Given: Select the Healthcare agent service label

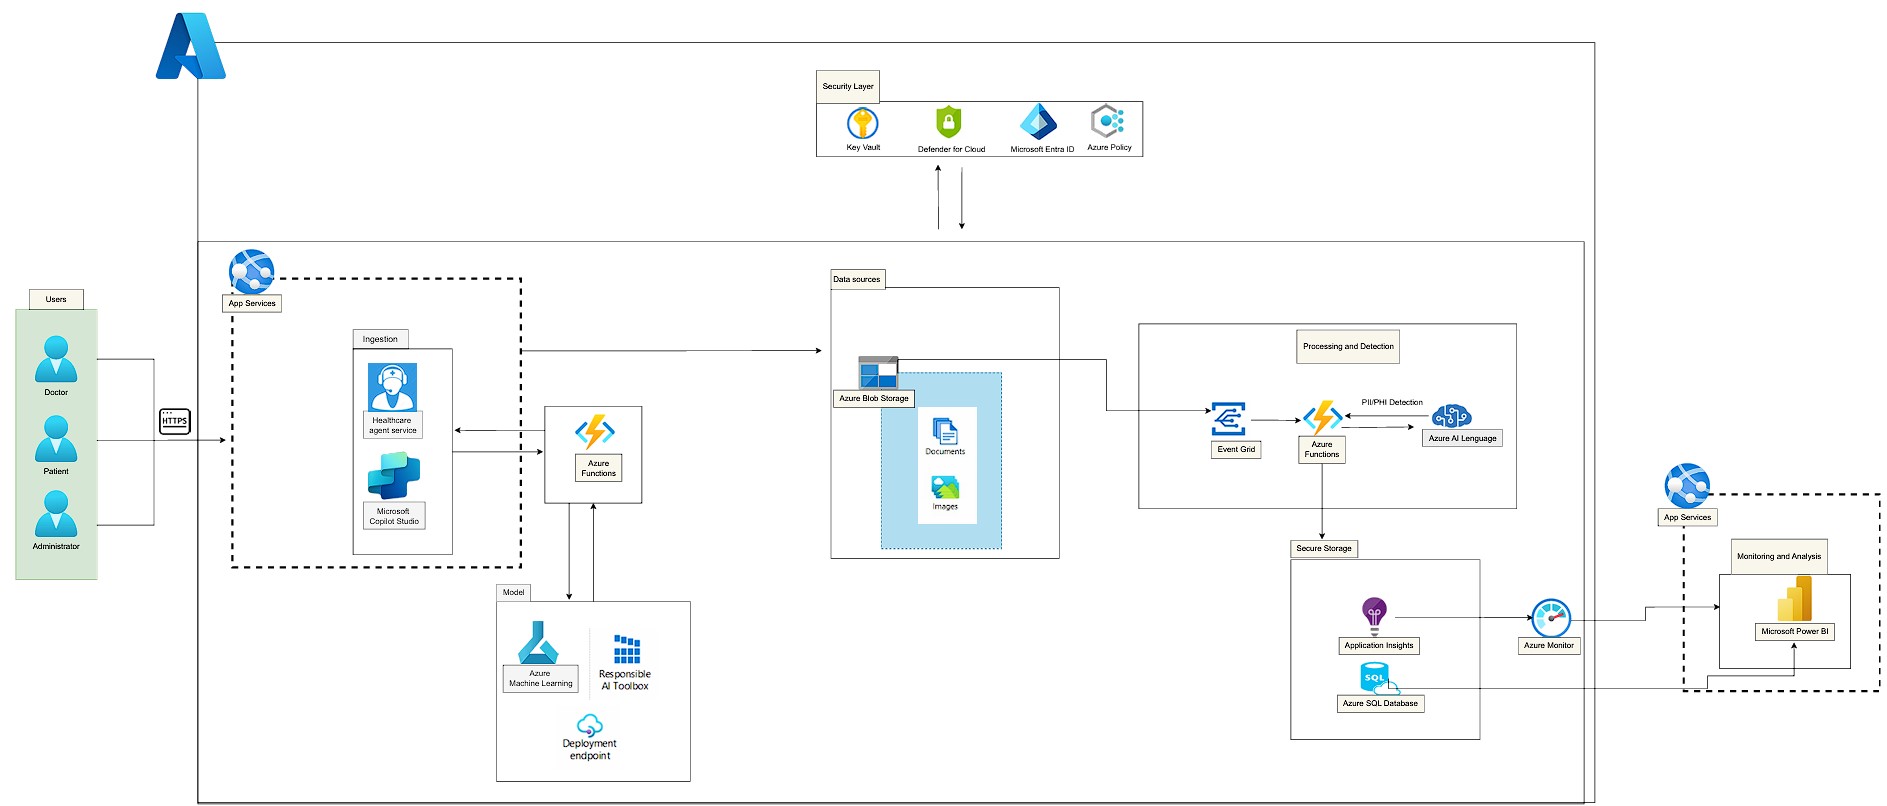Looking at the screenshot, I should [x=393, y=425].
